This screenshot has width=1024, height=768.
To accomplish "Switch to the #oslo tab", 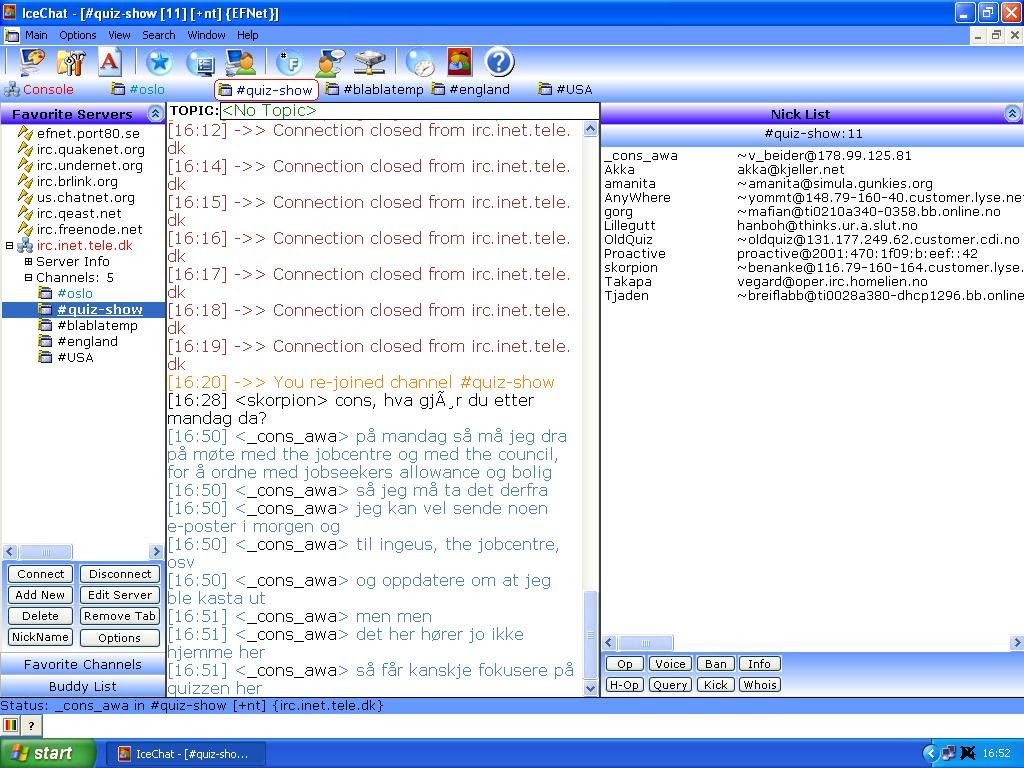I will [x=138, y=89].
